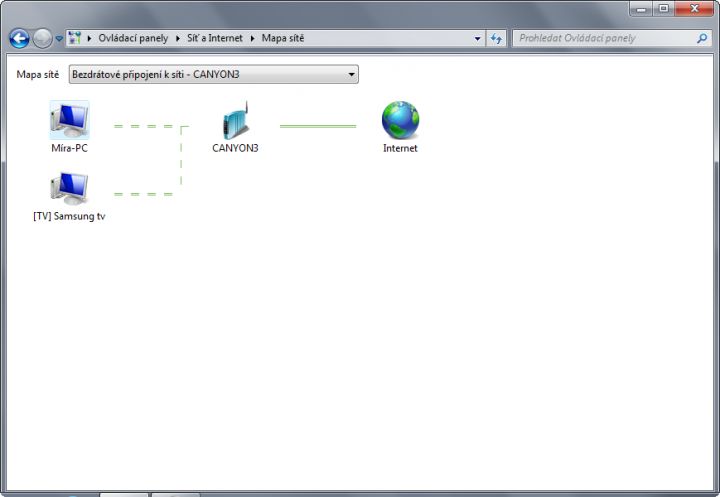
Task: Click the Internet globe icon
Action: point(400,120)
